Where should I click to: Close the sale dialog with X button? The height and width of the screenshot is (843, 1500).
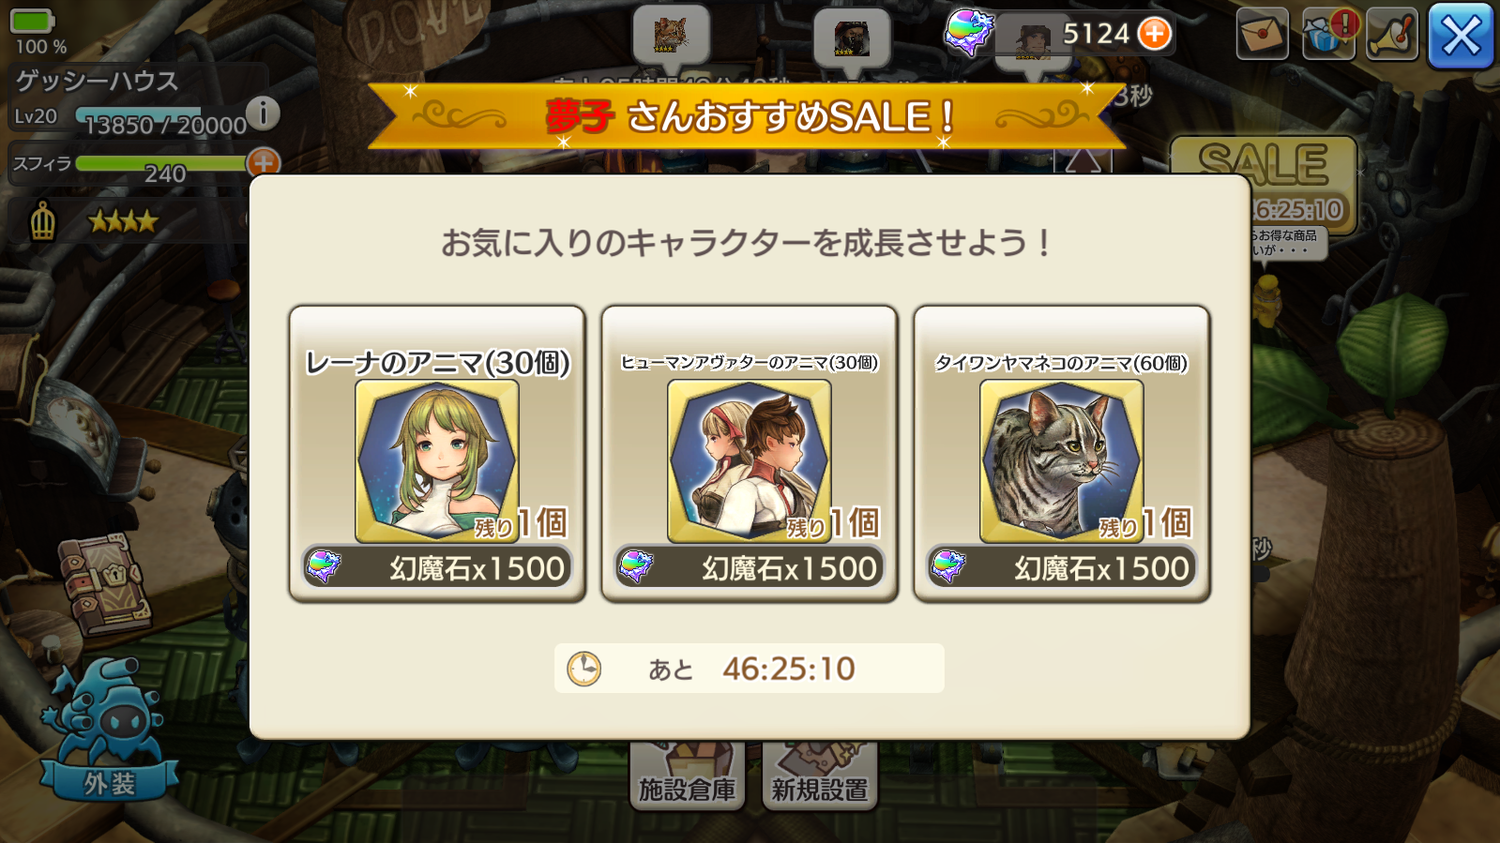click(1460, 36)
